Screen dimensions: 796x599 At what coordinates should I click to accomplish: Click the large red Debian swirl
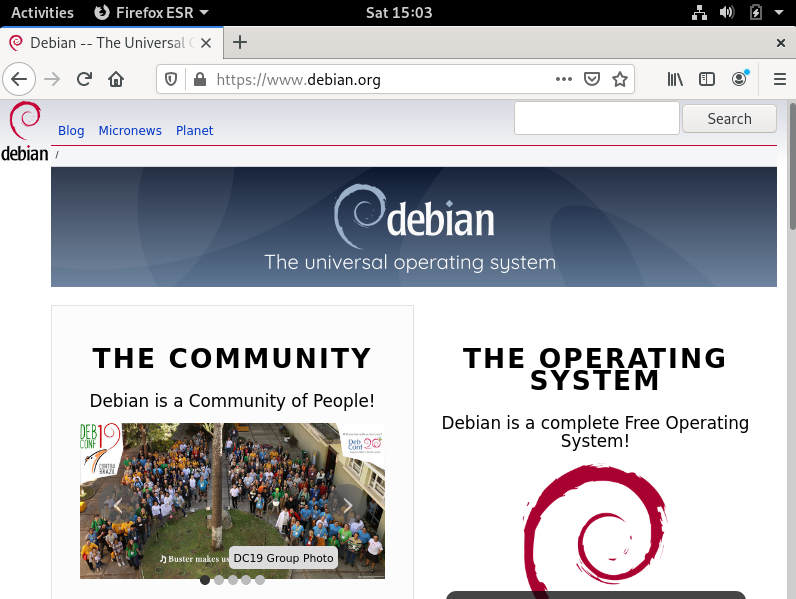[595, 530]
